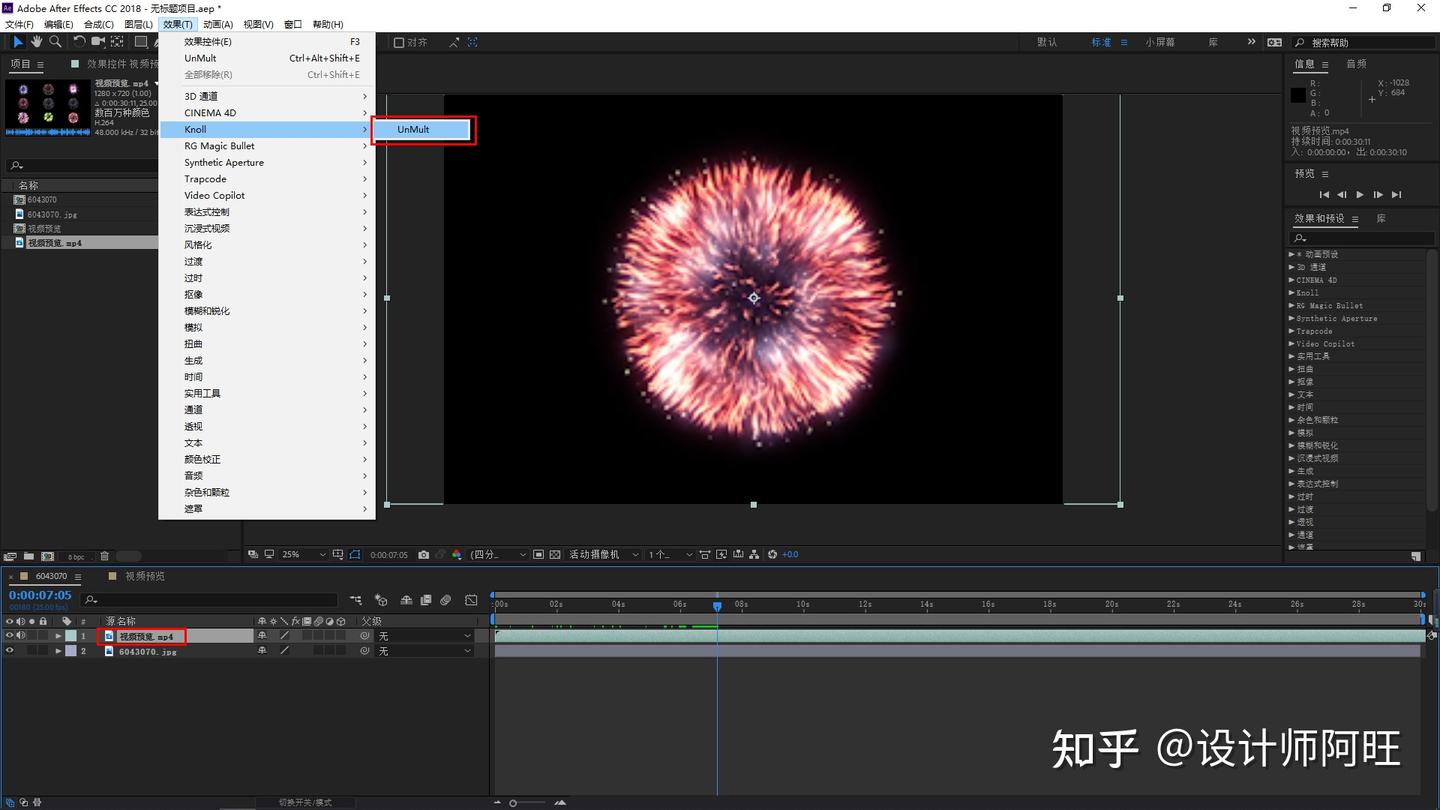Select UnMult from the Knoll submenu

pyautogui.click(x=412, y=129)
